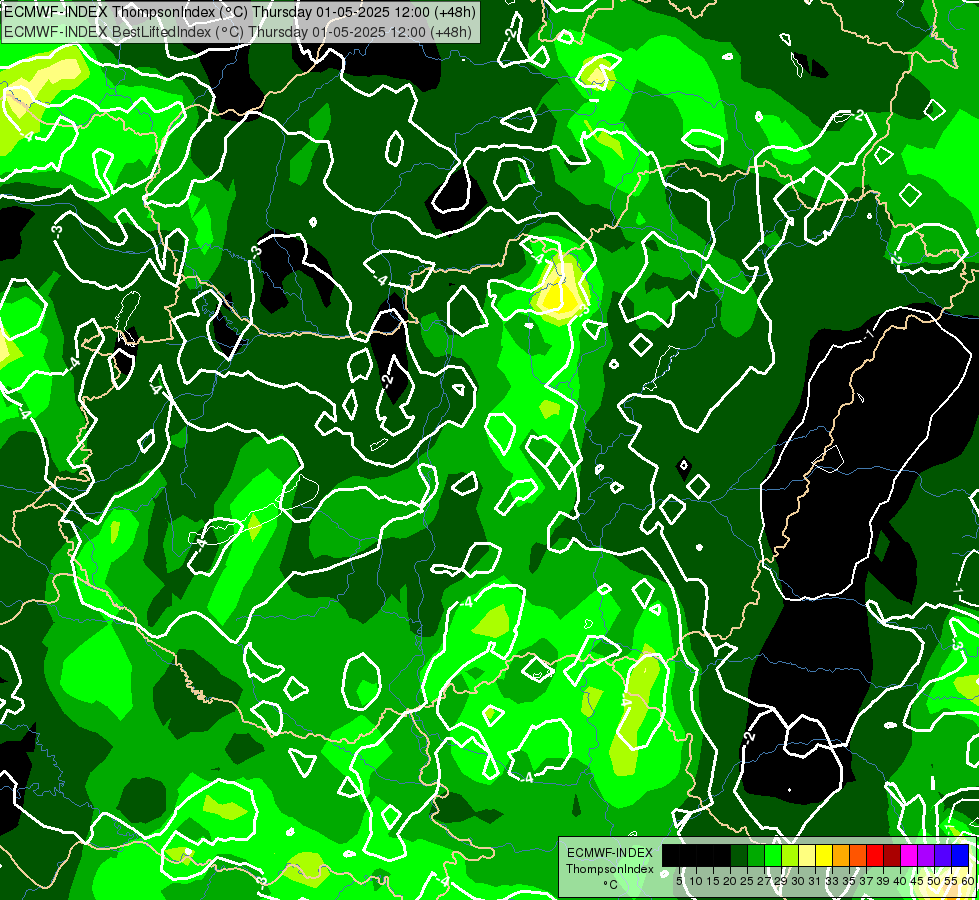Viewport: 979px width, 900px height.
Task: Pick the orange 33–35 legend swatch
Action: (841, 856)
